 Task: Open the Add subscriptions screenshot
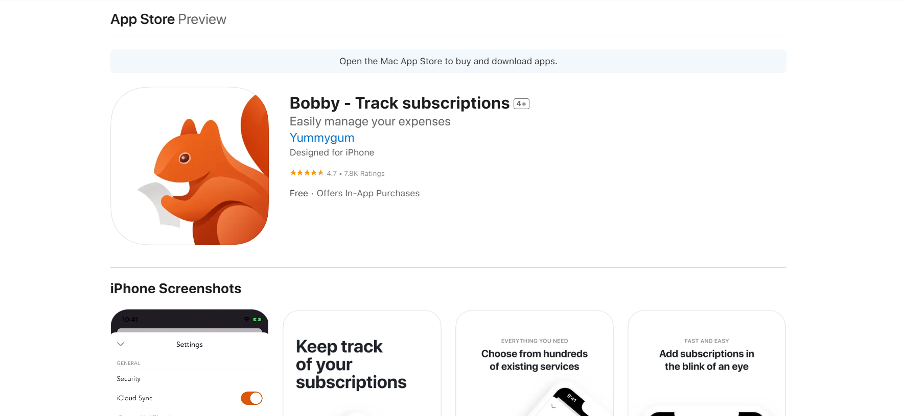706,364
